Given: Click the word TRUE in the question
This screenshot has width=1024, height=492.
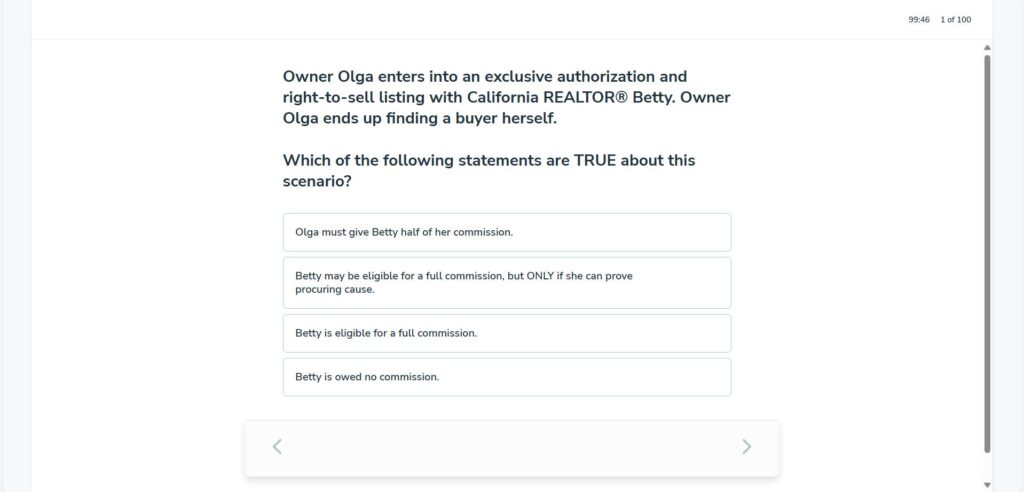Looking at the screenshot, I should [x=595, y=160].
